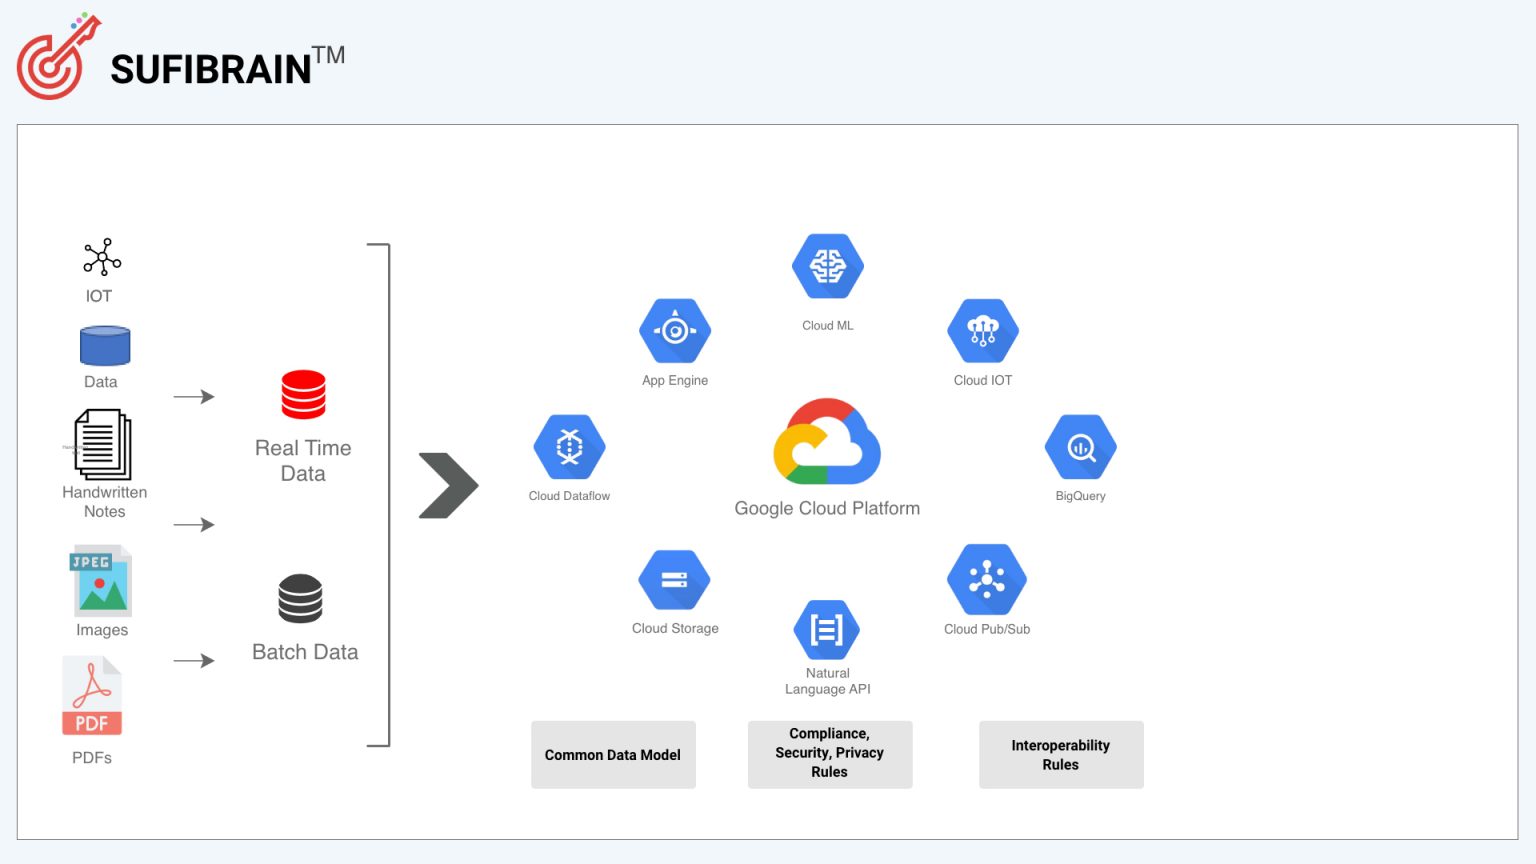The height and width of the screenshot is (864, 1536).
Task: Click the "Cloud Pub/Sub" label text
Action: [x=987, y=629]
